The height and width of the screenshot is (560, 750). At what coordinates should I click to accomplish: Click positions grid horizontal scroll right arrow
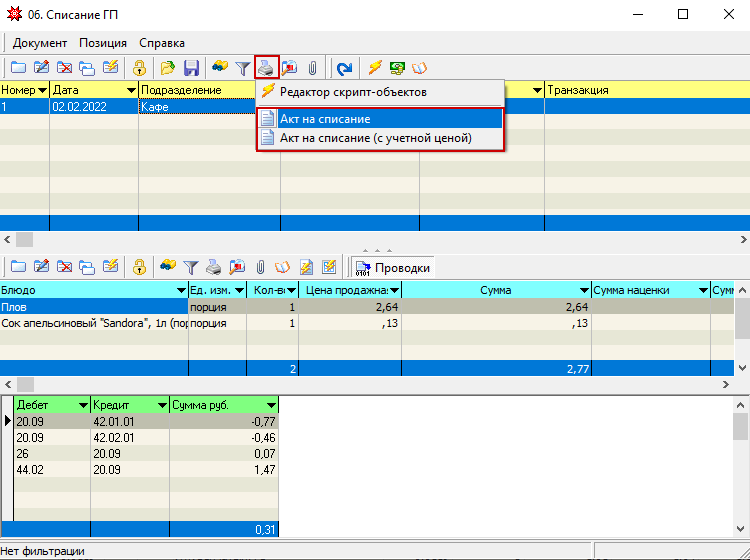726,384
